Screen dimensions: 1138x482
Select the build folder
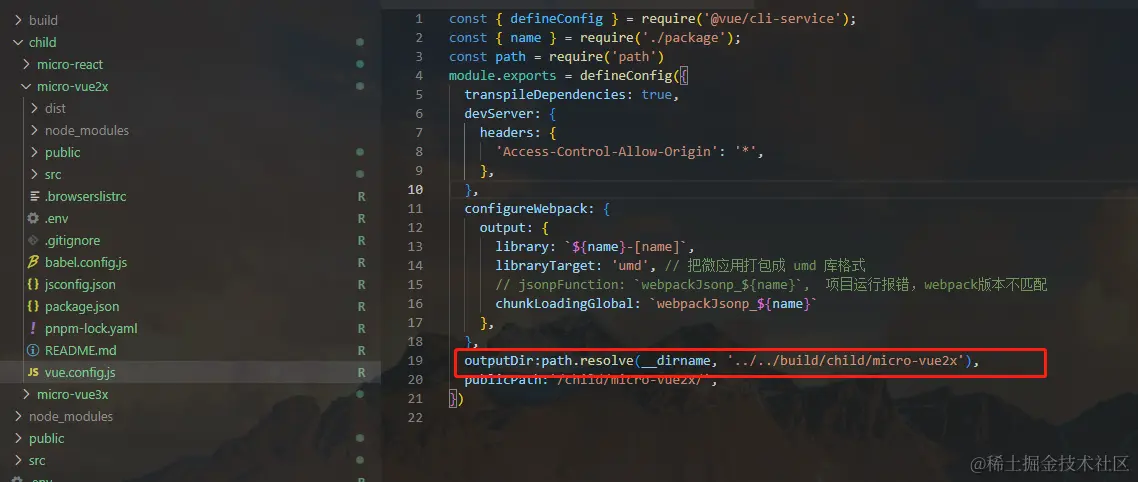(x=44, y=20)
